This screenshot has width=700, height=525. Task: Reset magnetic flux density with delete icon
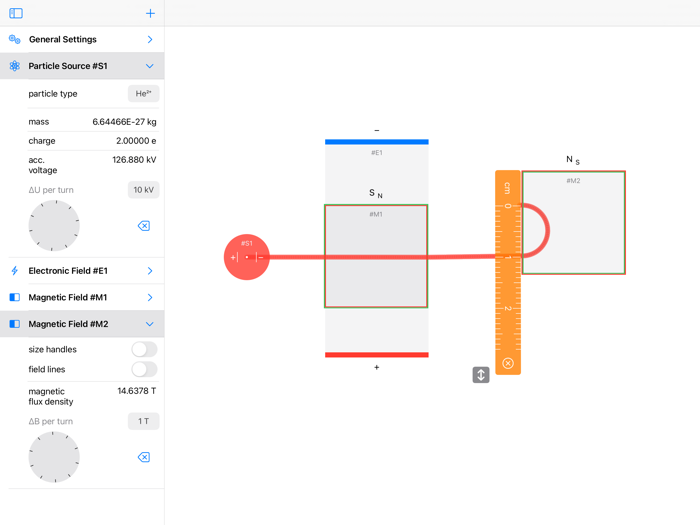(144, 457)
